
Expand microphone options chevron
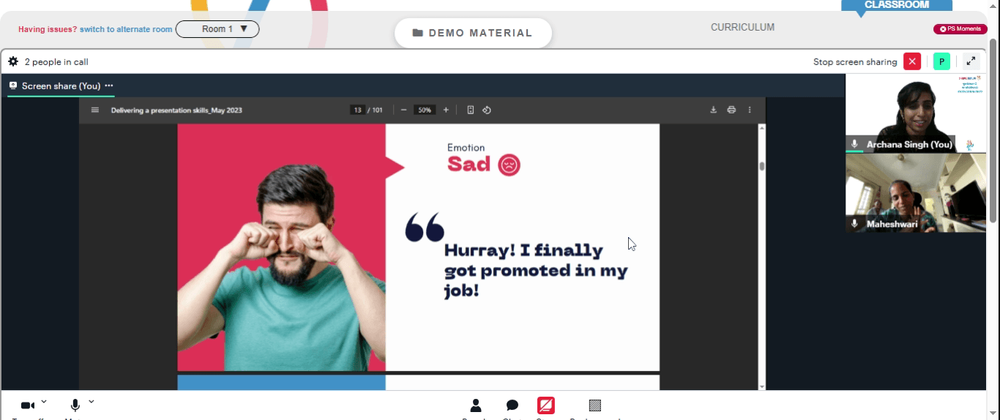(x=91, y=402)
